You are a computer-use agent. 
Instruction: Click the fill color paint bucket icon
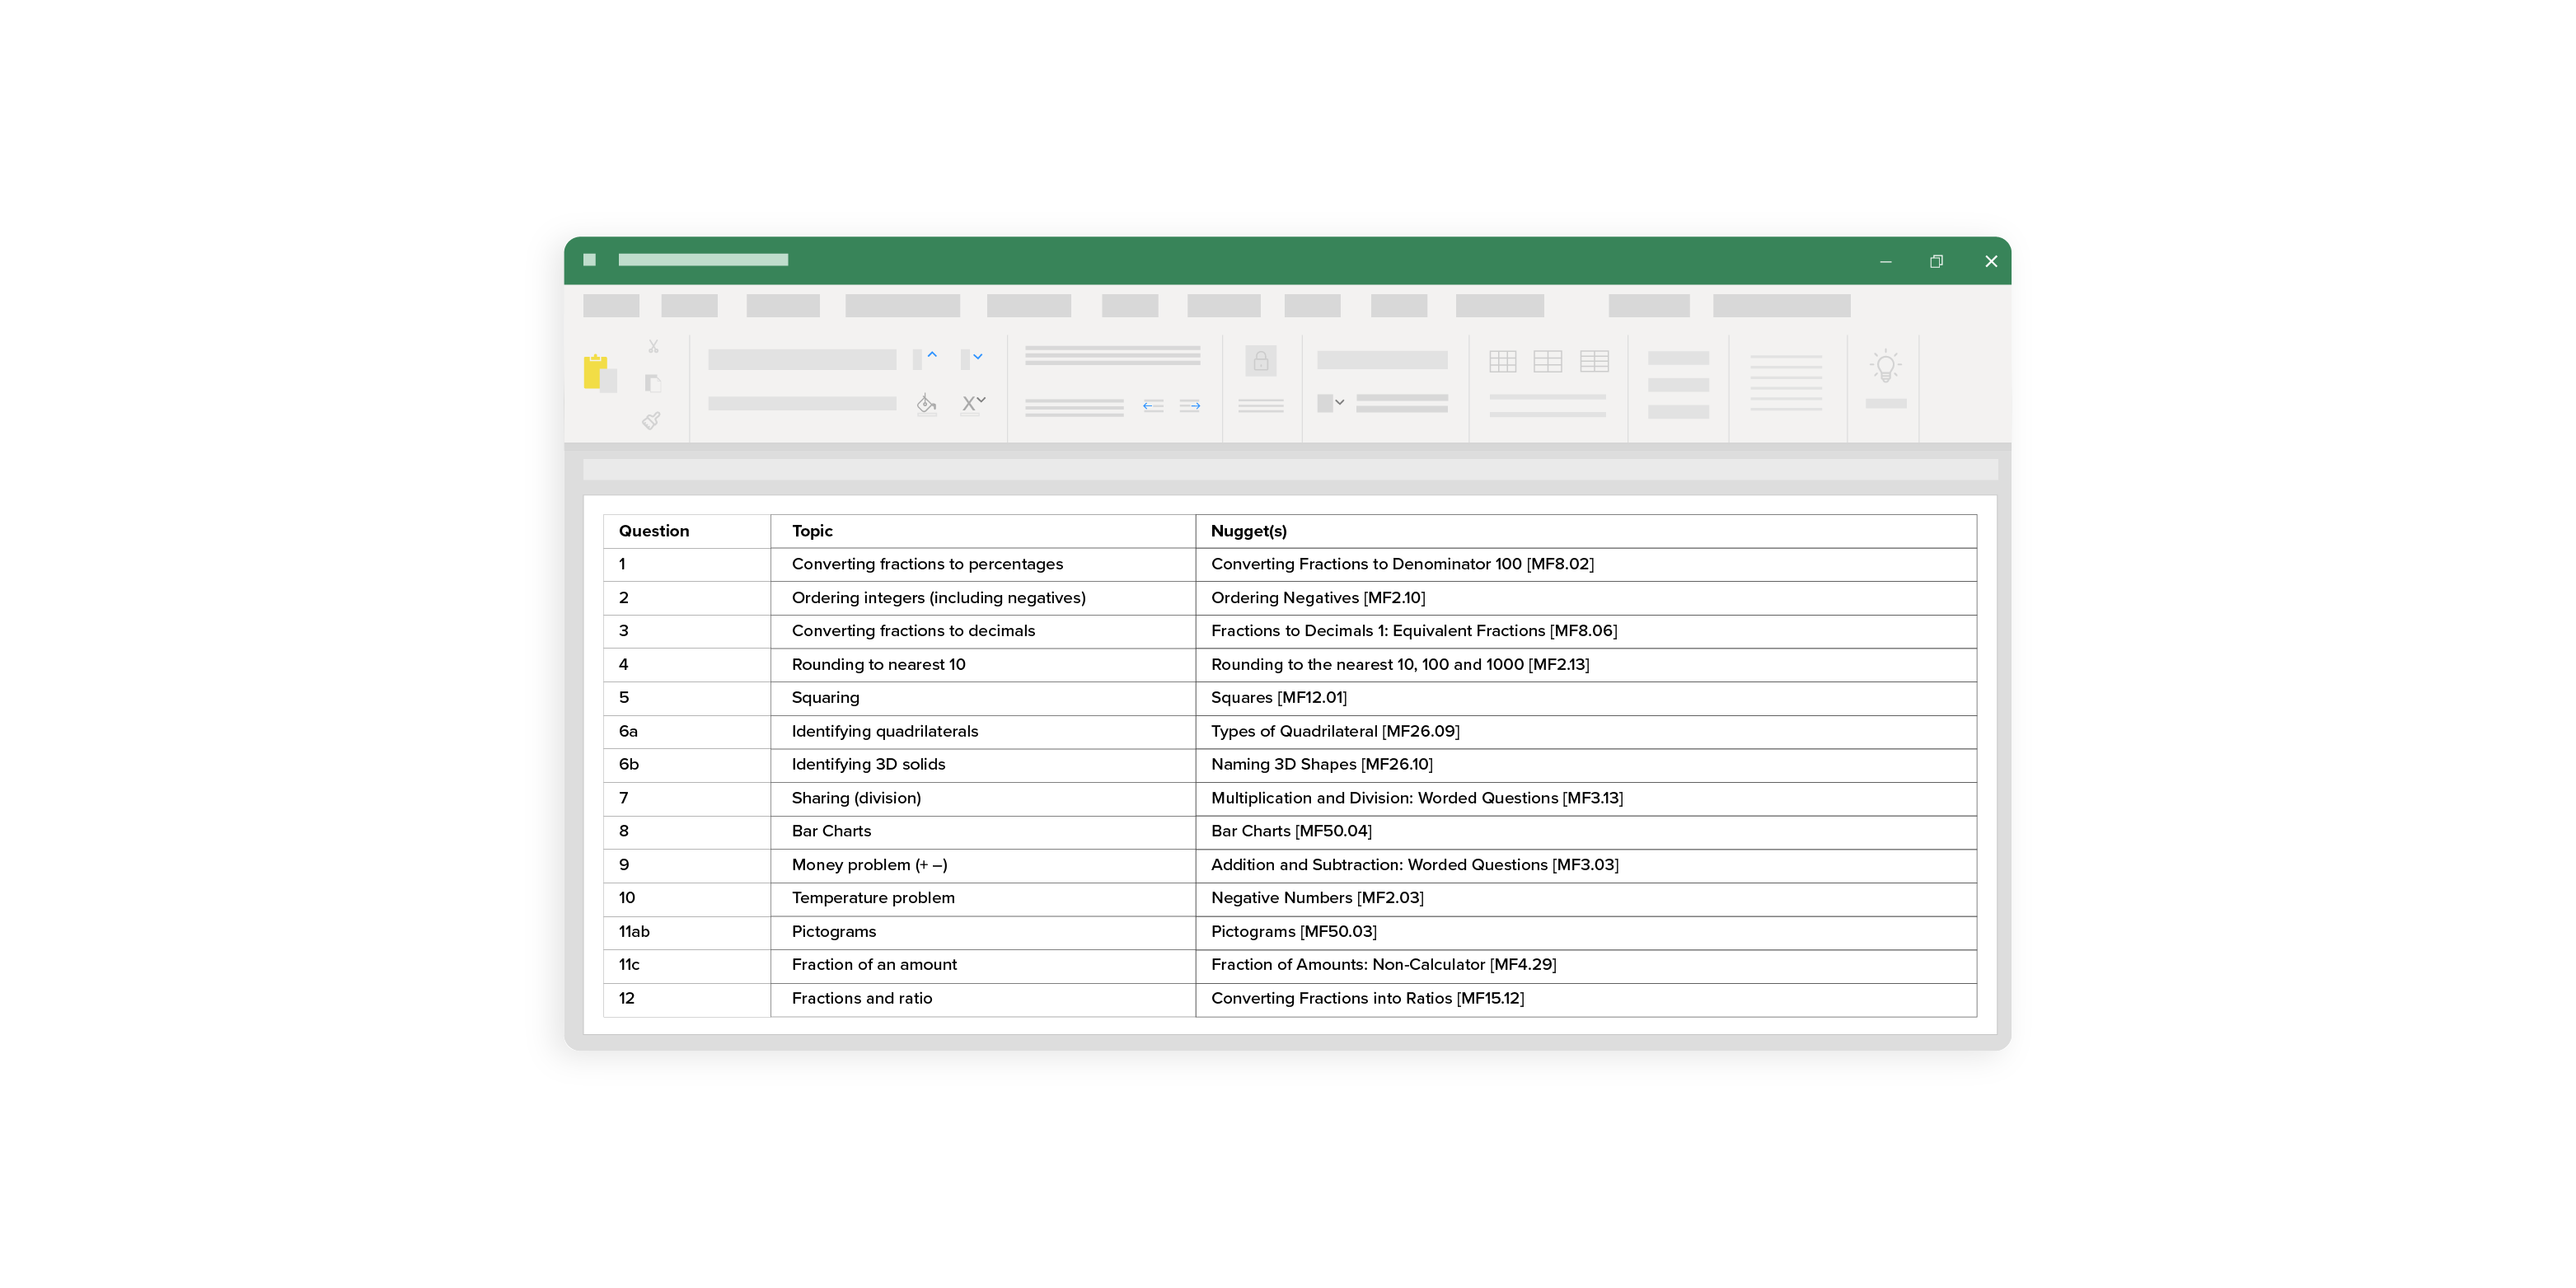pos(926,404)
